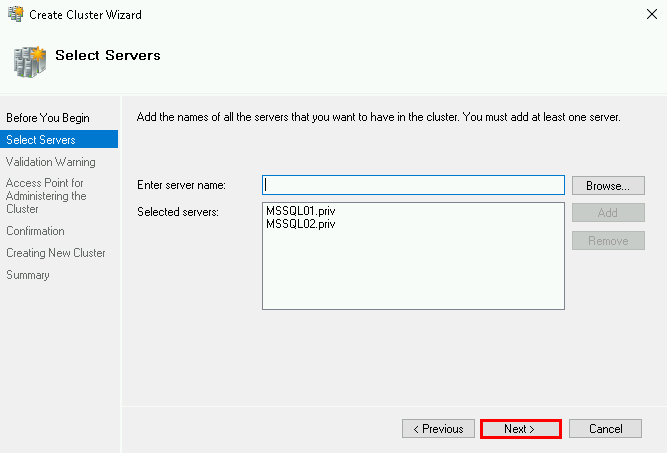Click the instruction text about adding servers
The height and width of the screenshot is (453, 667).
coord(379,117)
